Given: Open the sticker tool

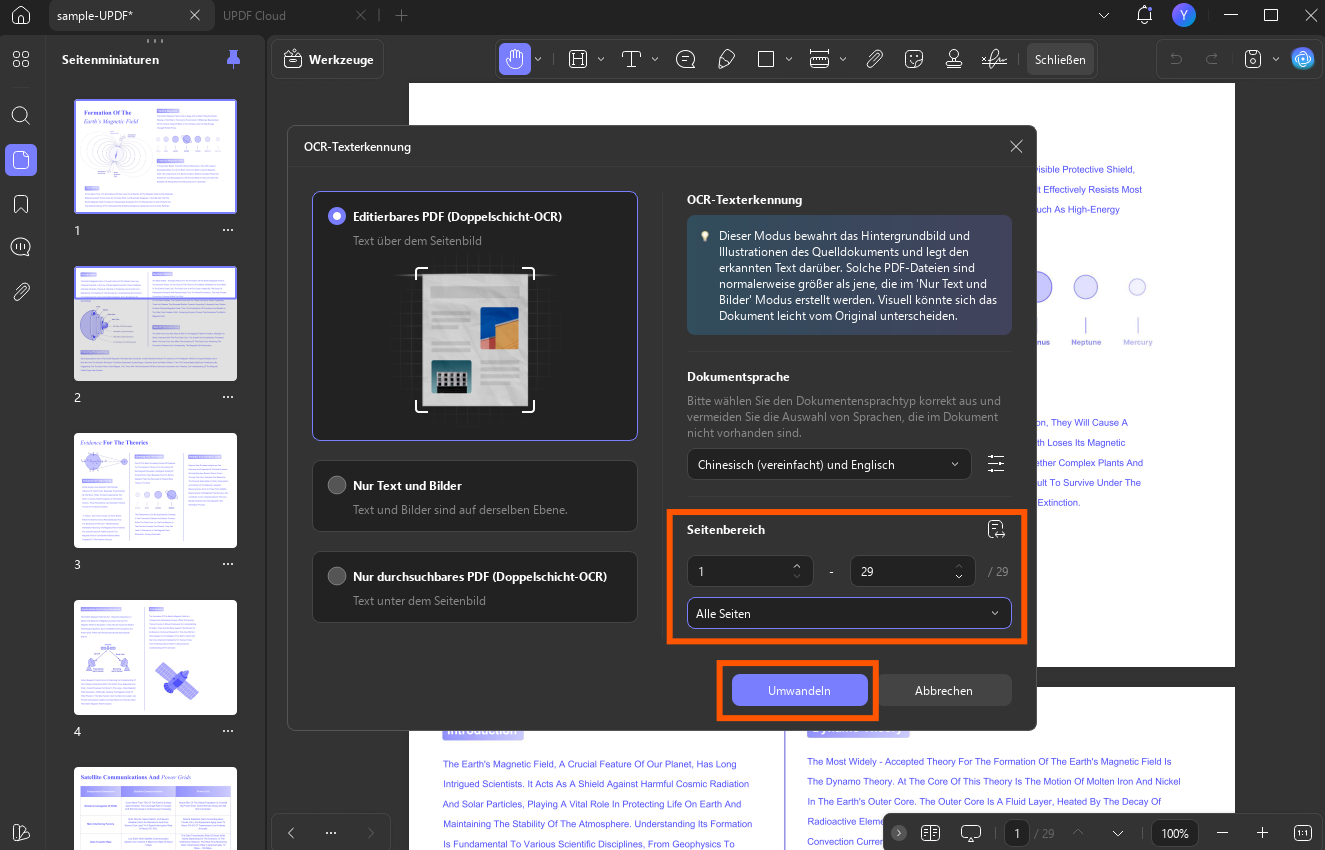Looking at the screenshot, I should click(913, 59).
